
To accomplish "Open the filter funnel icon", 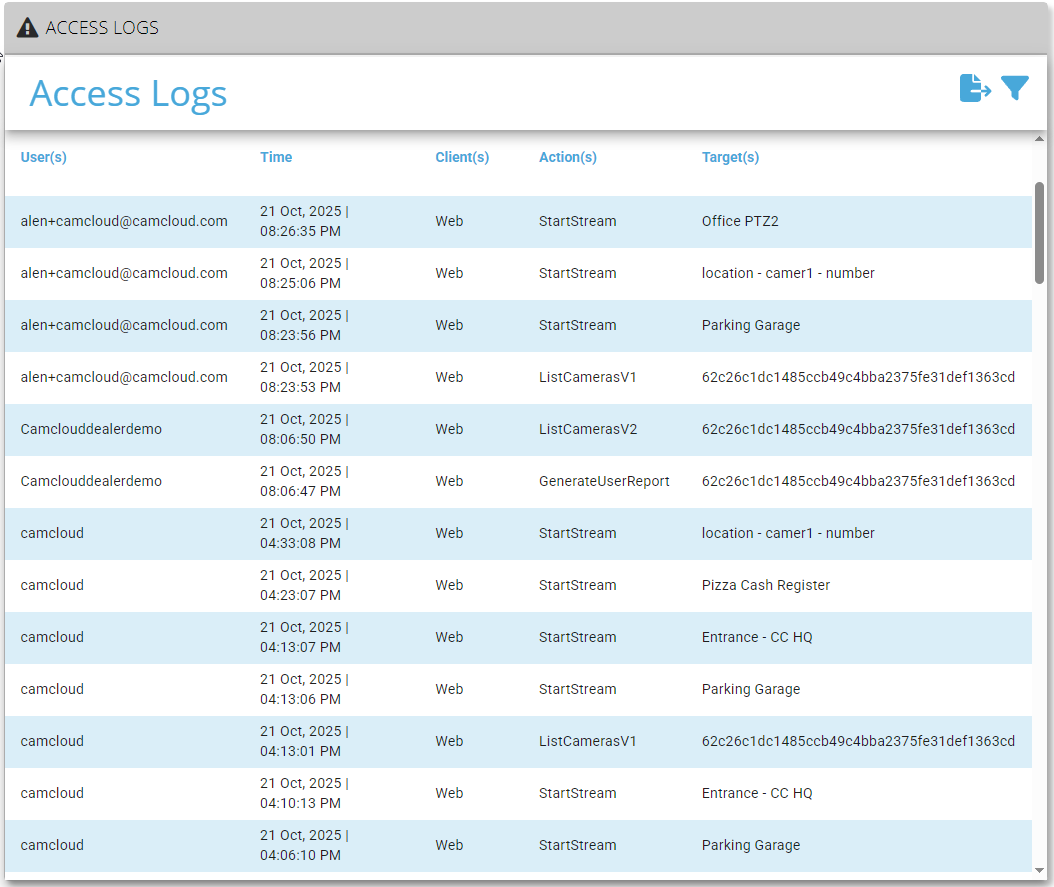I will [x=1014, y=89].
